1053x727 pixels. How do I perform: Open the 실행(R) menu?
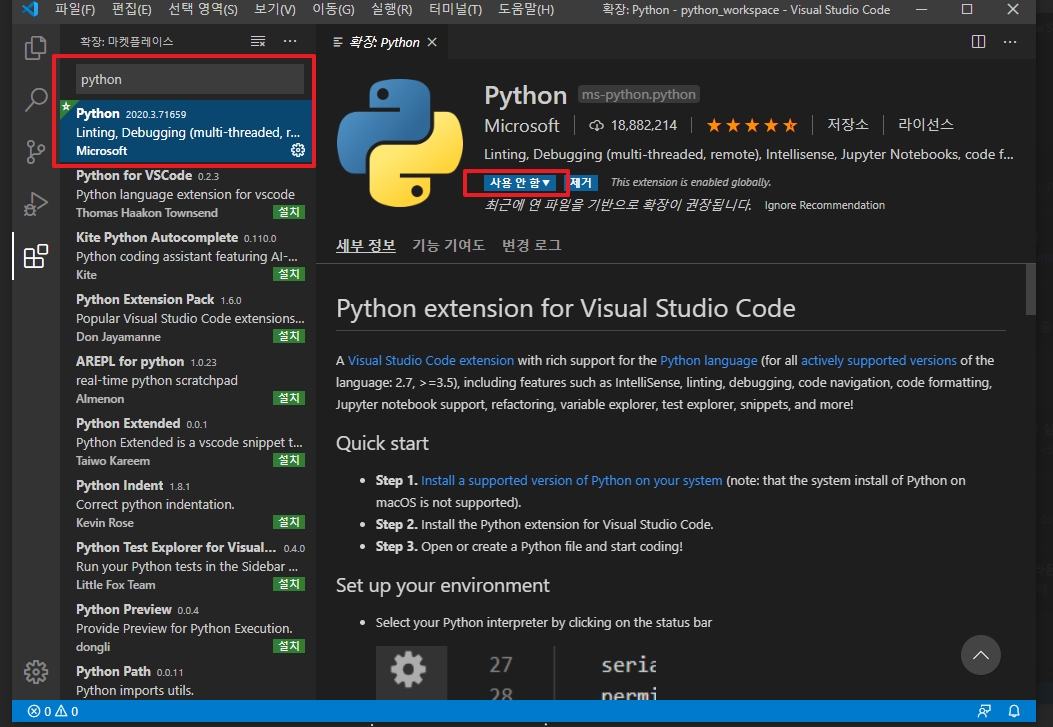coord(392,9)
